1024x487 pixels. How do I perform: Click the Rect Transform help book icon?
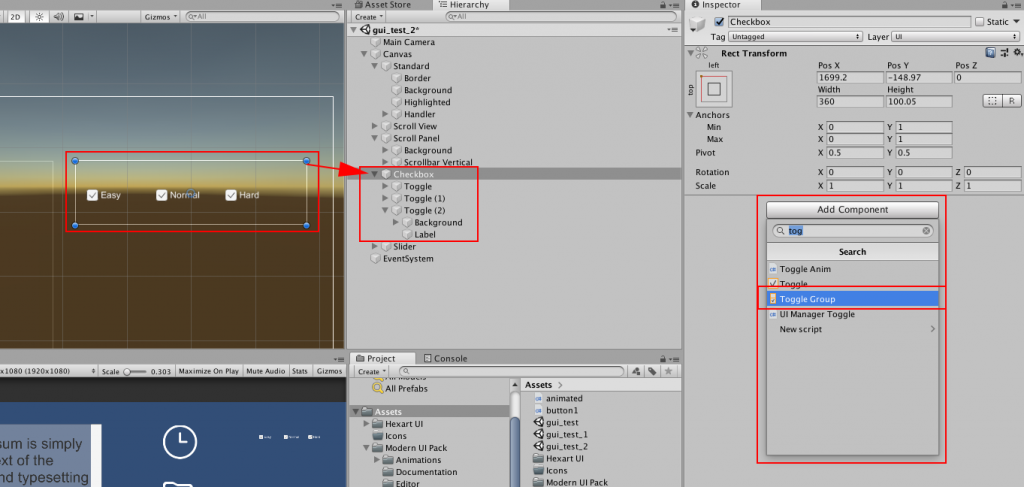990,53
